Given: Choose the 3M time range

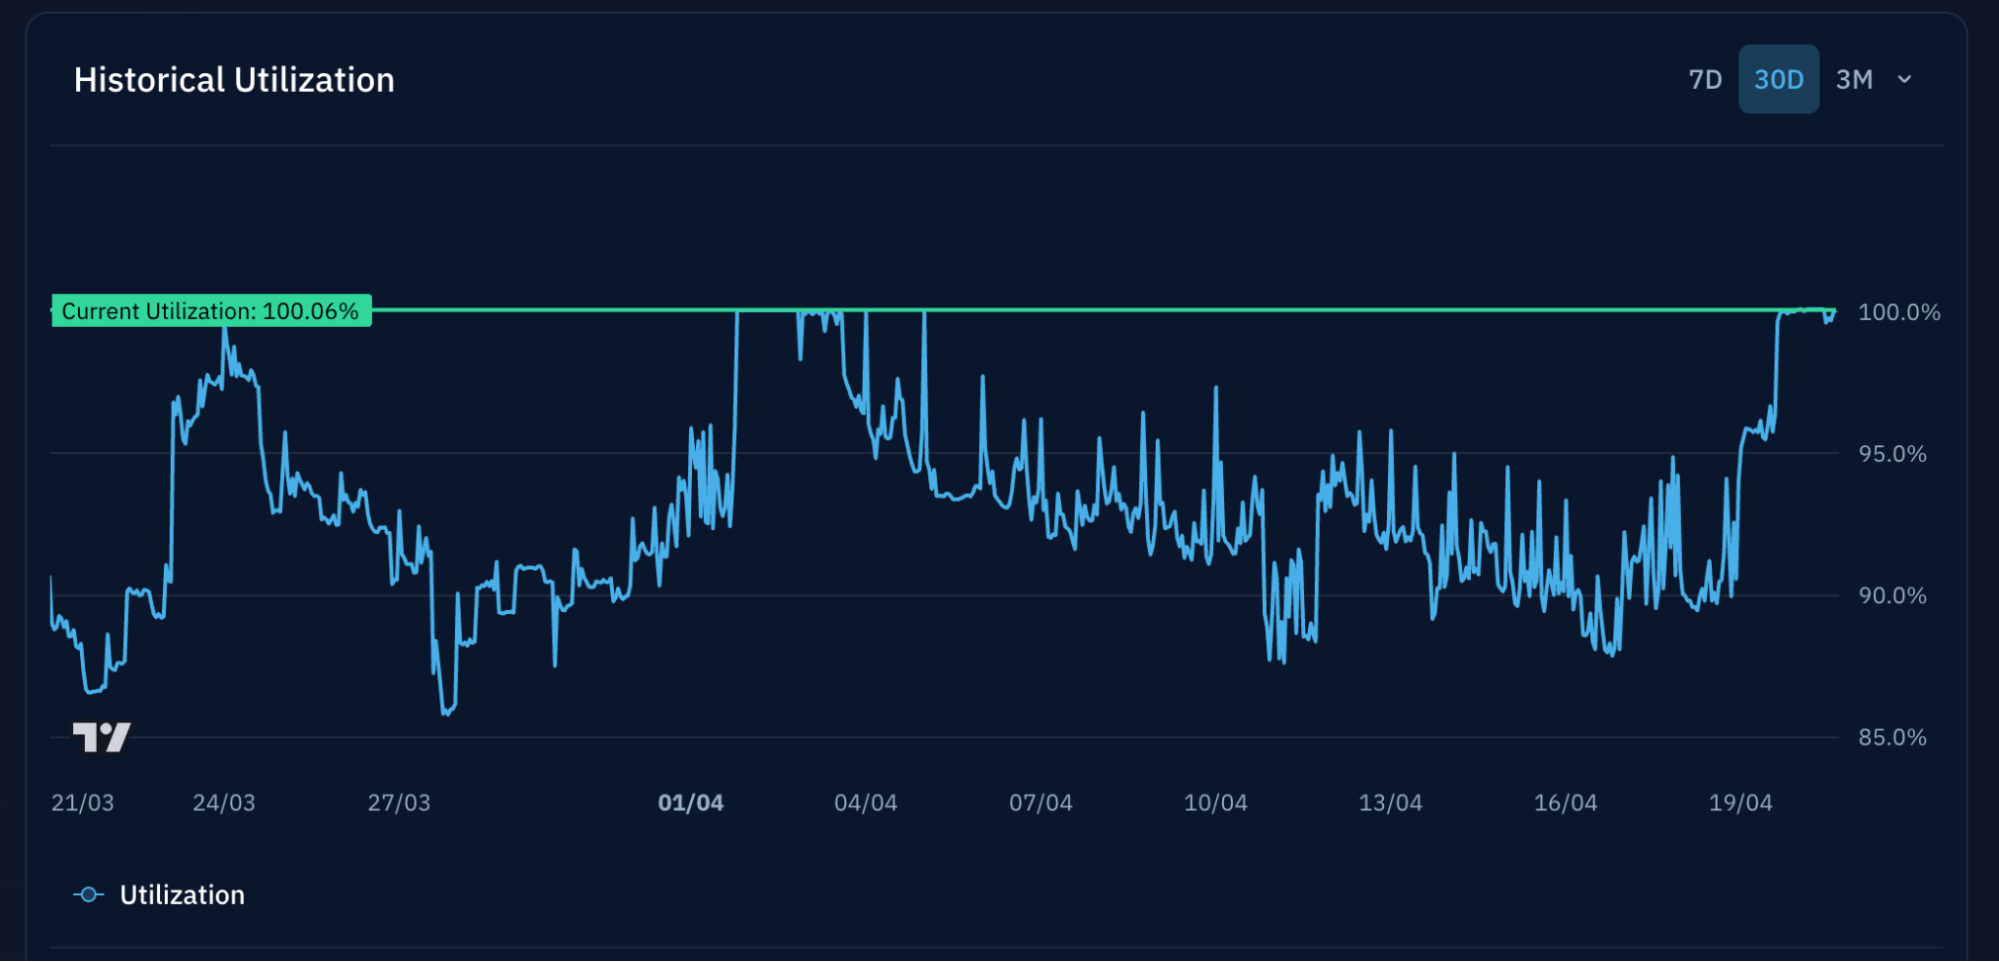Looking at the screenshot, I should tap(1853, 79).
